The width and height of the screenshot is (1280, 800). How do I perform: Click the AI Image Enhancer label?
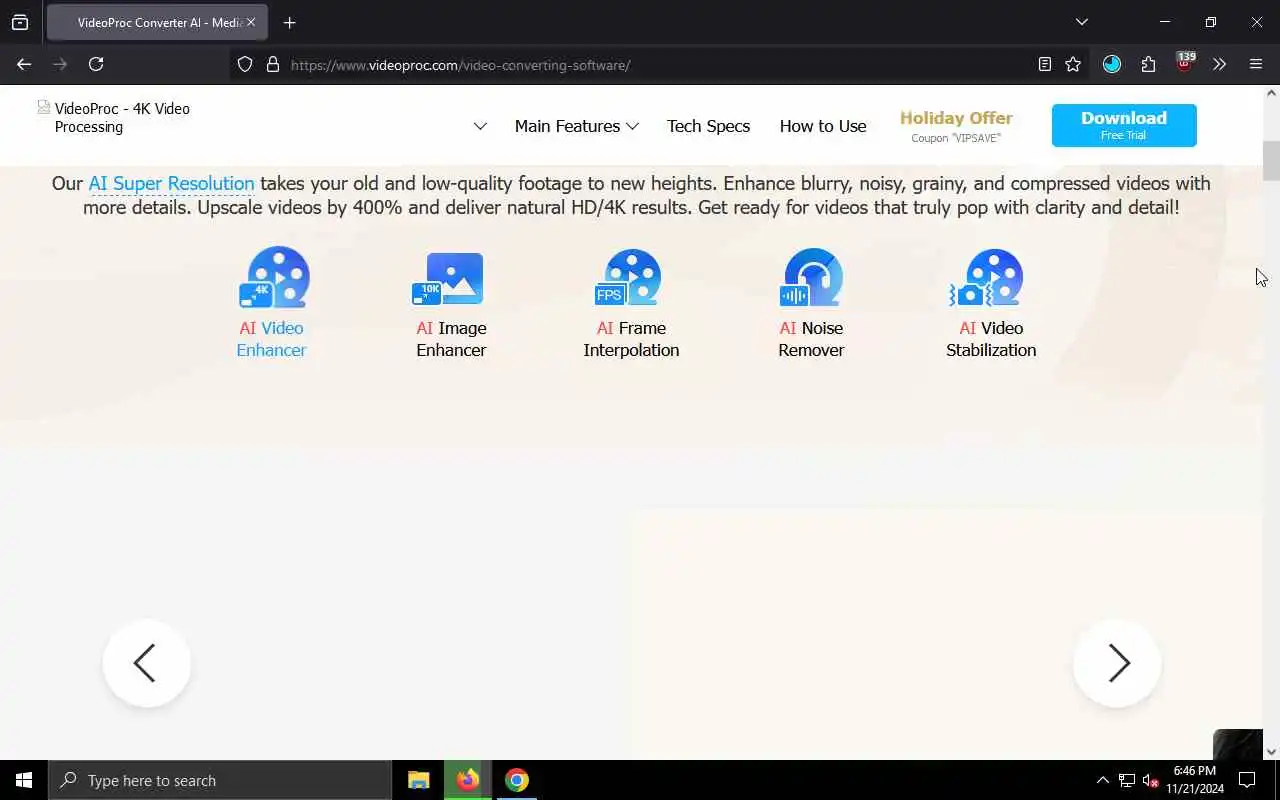(451, 339)
